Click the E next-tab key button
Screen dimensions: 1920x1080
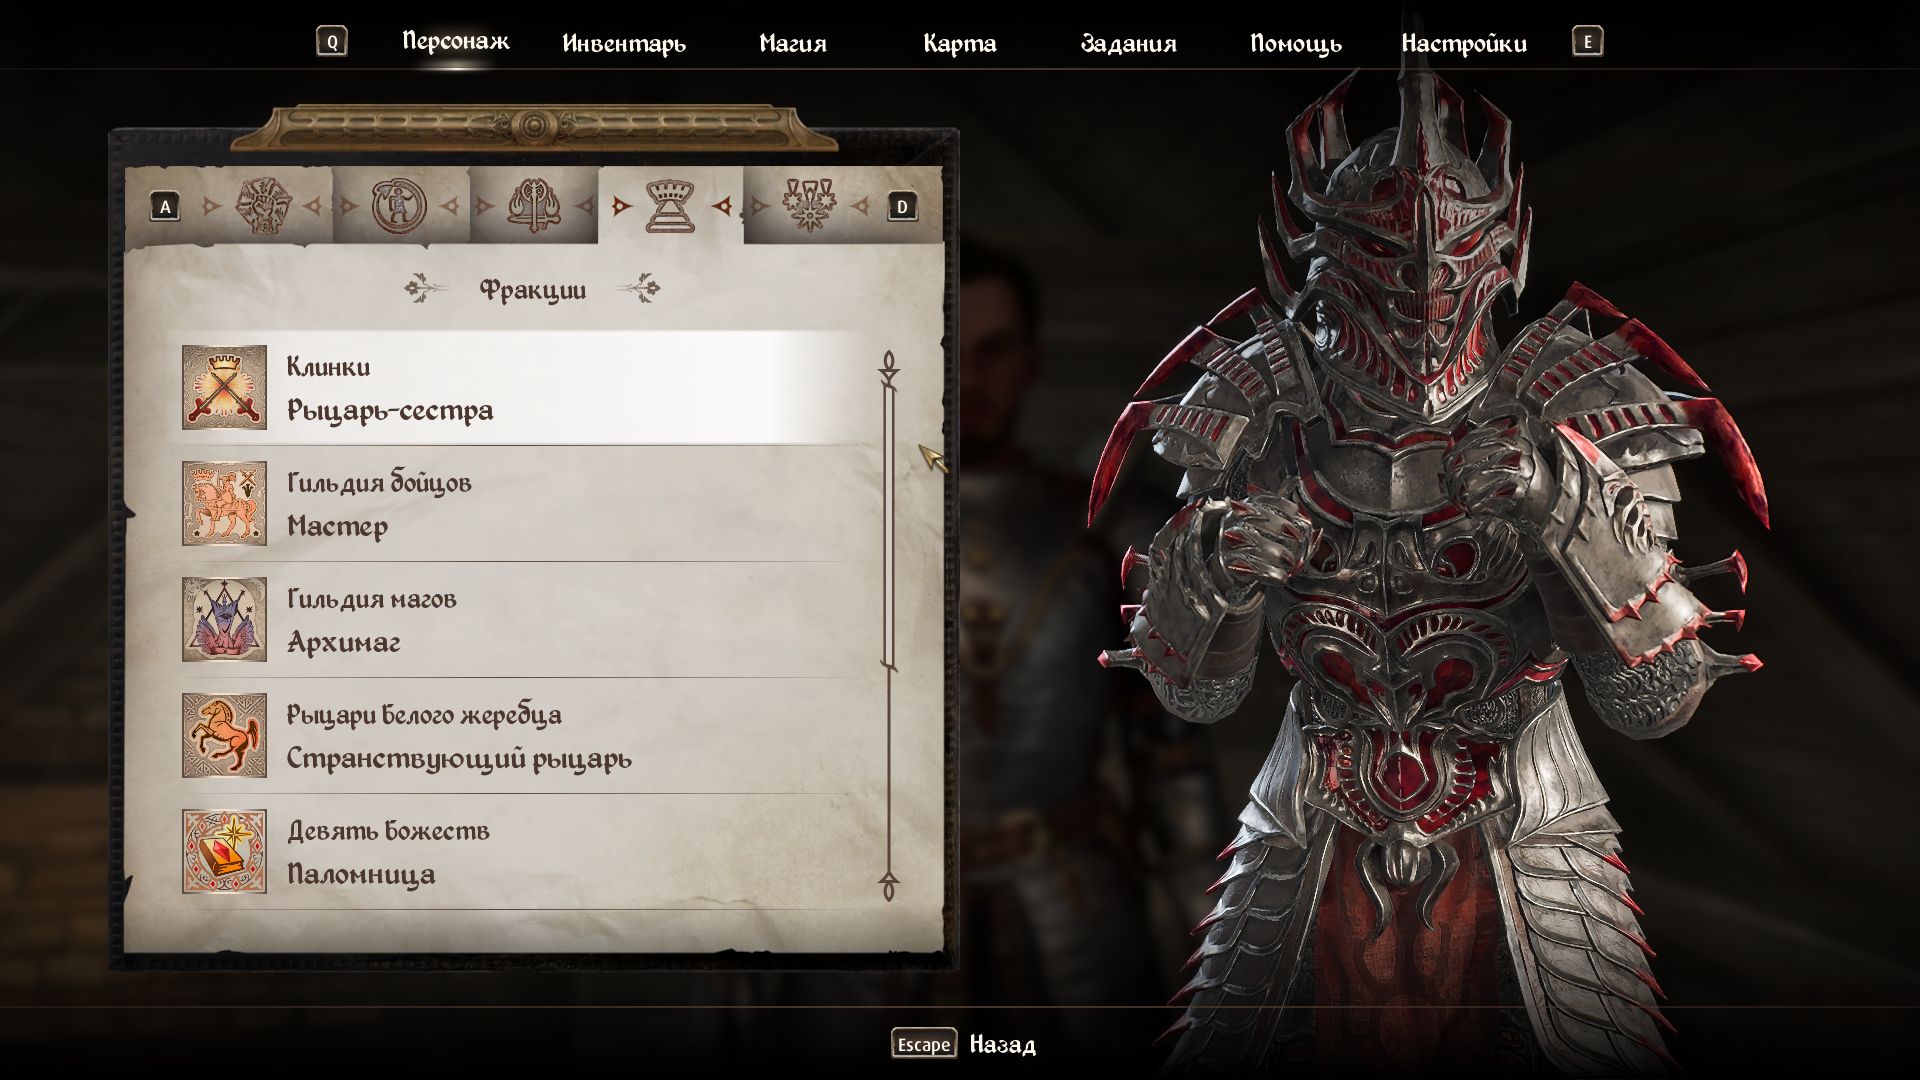[1587, 42]
